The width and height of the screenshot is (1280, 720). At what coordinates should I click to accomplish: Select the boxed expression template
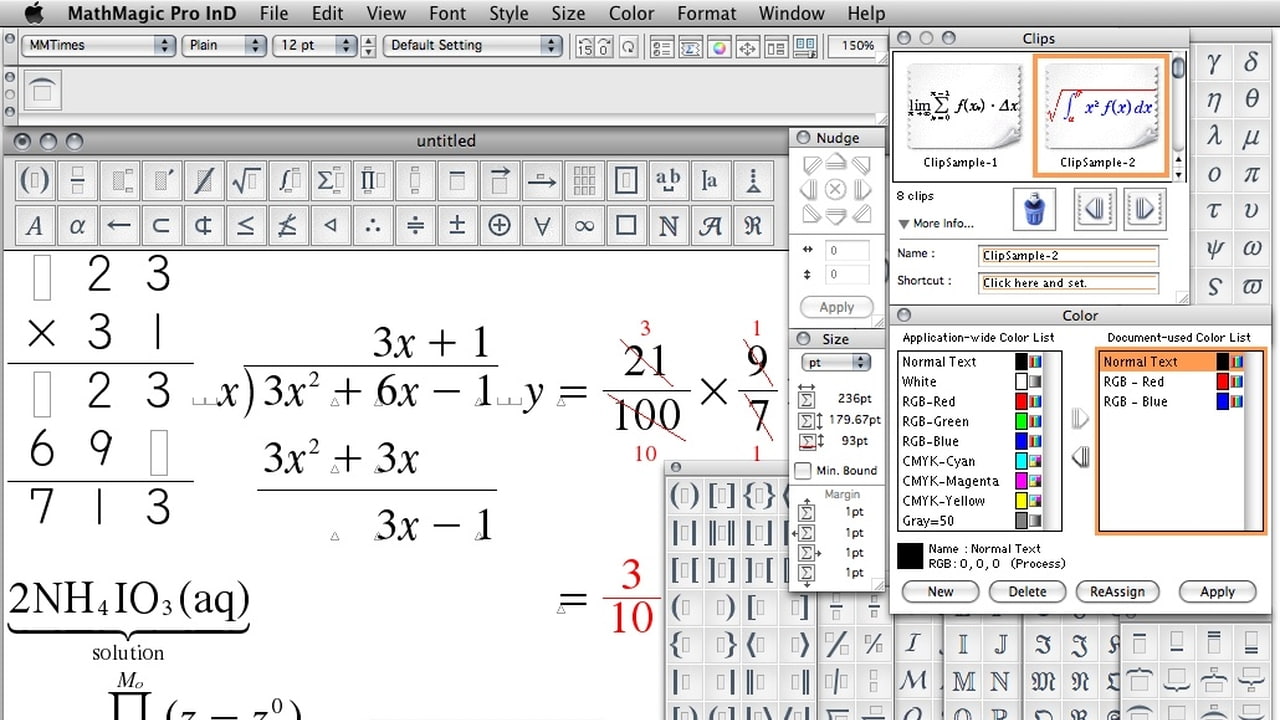(626, 181)
